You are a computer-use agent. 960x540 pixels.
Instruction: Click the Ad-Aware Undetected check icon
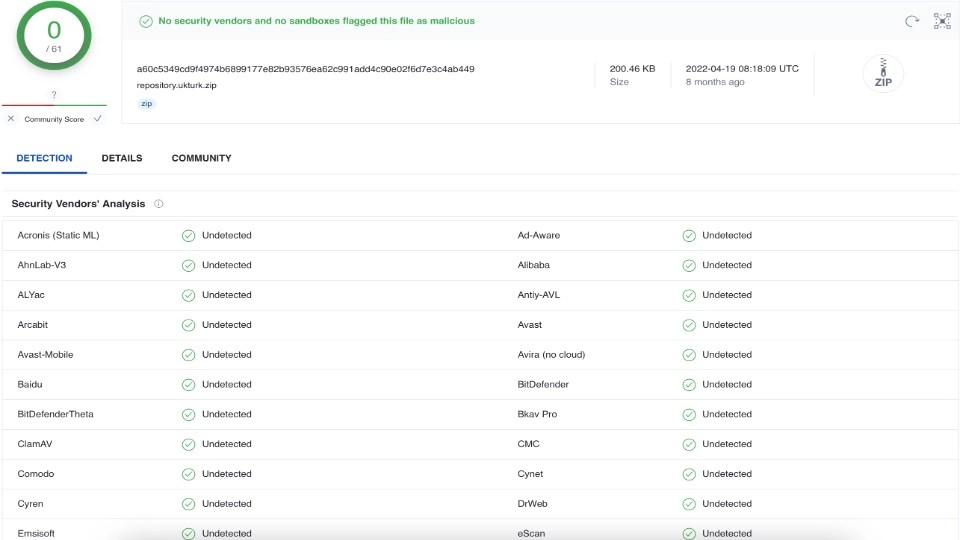(x=689, y=236)
